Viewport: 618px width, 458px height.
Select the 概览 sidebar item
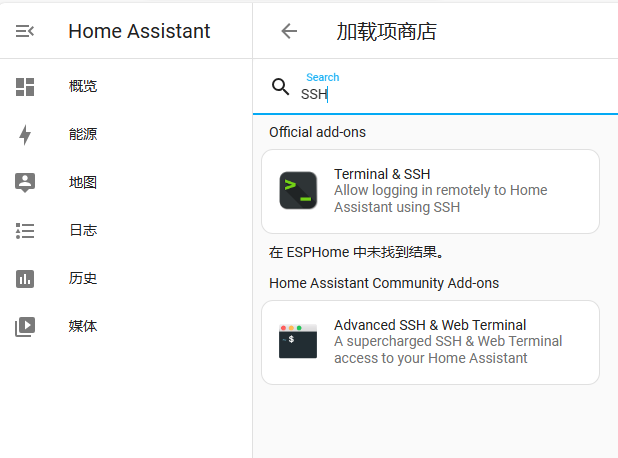click(83, 86)
